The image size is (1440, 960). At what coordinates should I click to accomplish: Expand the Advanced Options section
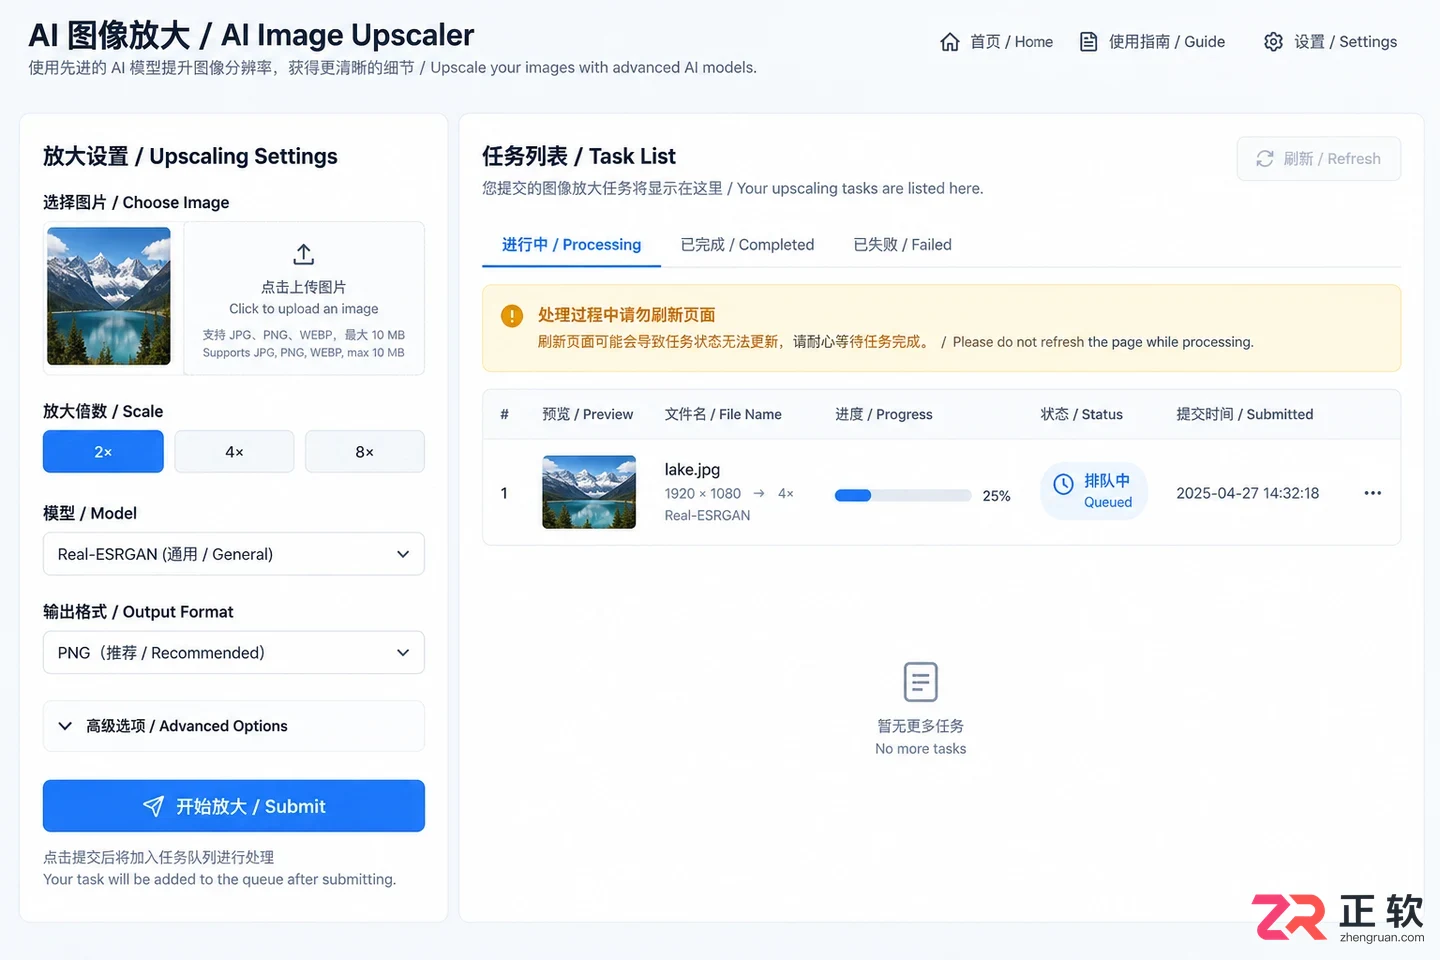[234, 726]
